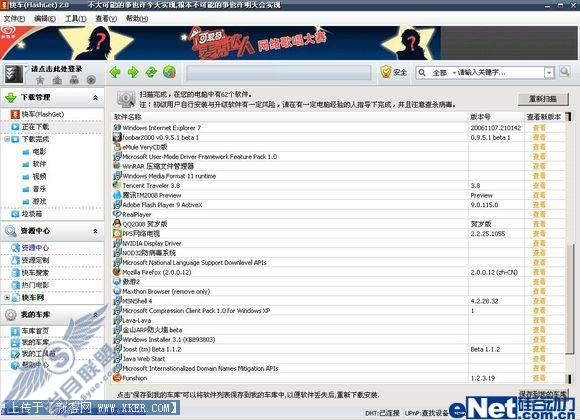Click the singing contest banner advertisement

pos(220,43)
